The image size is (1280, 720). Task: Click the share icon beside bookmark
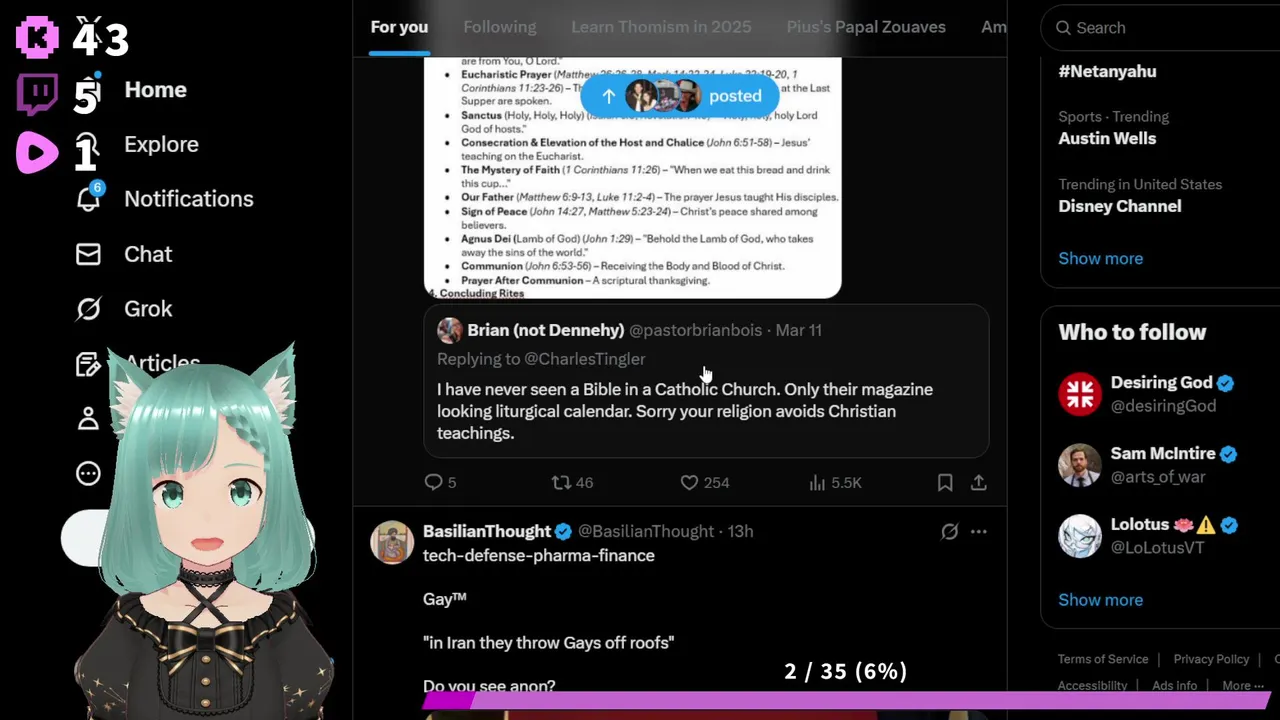click(979, 482)
